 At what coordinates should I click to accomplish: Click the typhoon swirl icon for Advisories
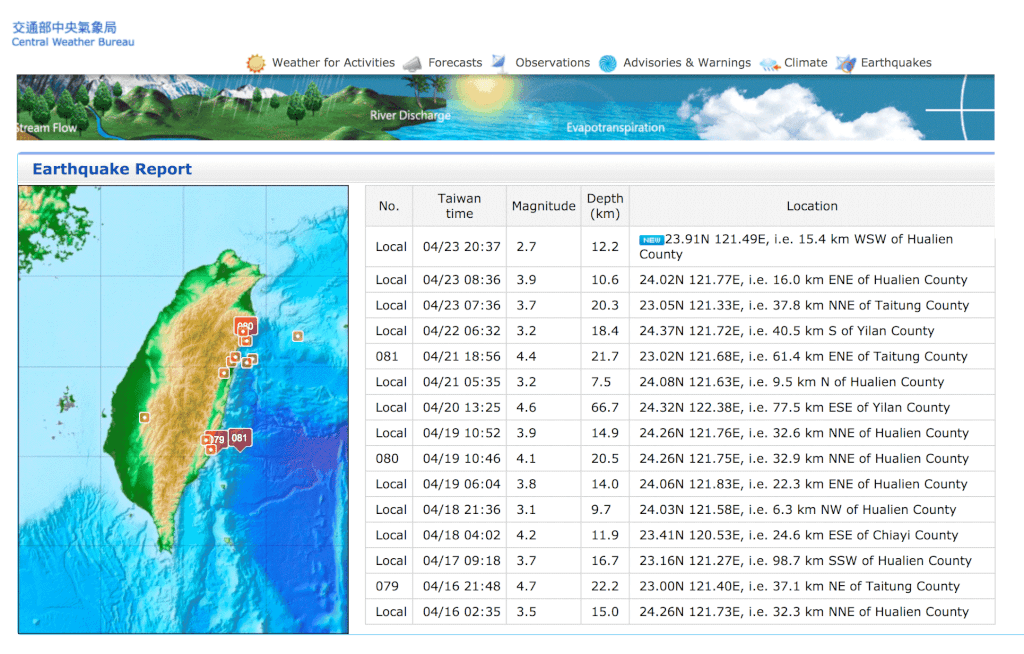(608, 63)
